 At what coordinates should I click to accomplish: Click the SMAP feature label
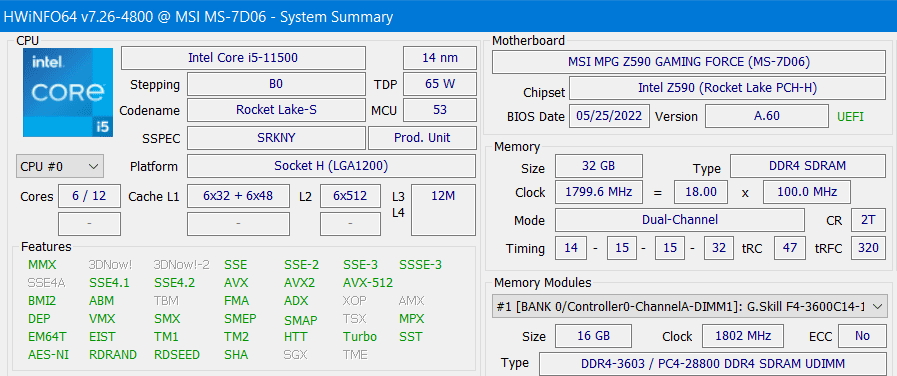coord(300,320)
